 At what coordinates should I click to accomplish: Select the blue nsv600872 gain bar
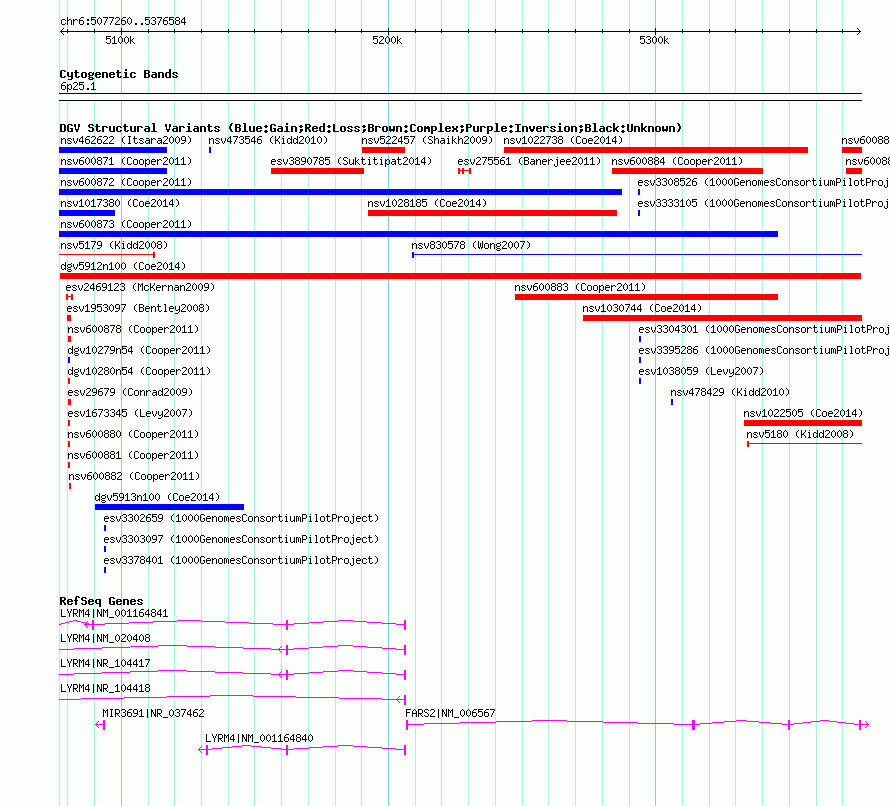pos(341,192)
